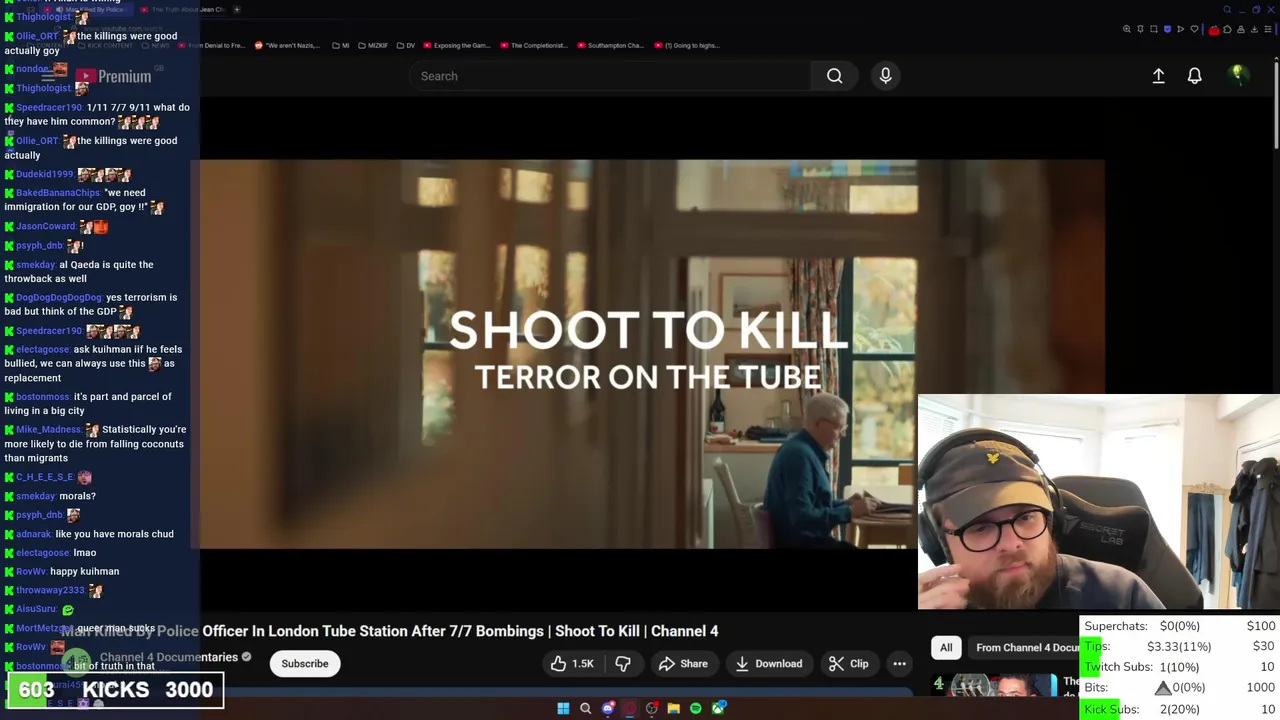Open '(1) Going to highs...' bookmark
The image size is (1280, 720).
click(x=686, y=45)
